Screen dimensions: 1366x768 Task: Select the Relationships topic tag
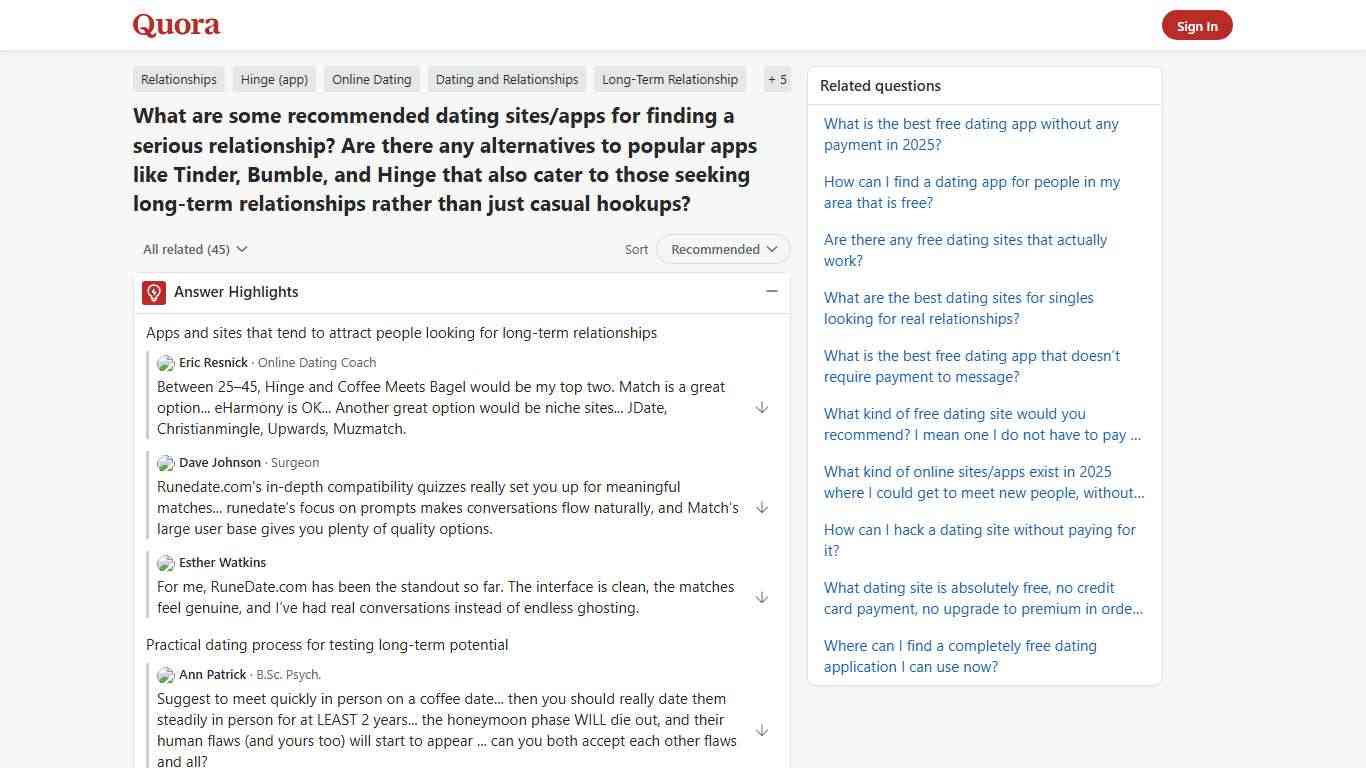[178, 79]
